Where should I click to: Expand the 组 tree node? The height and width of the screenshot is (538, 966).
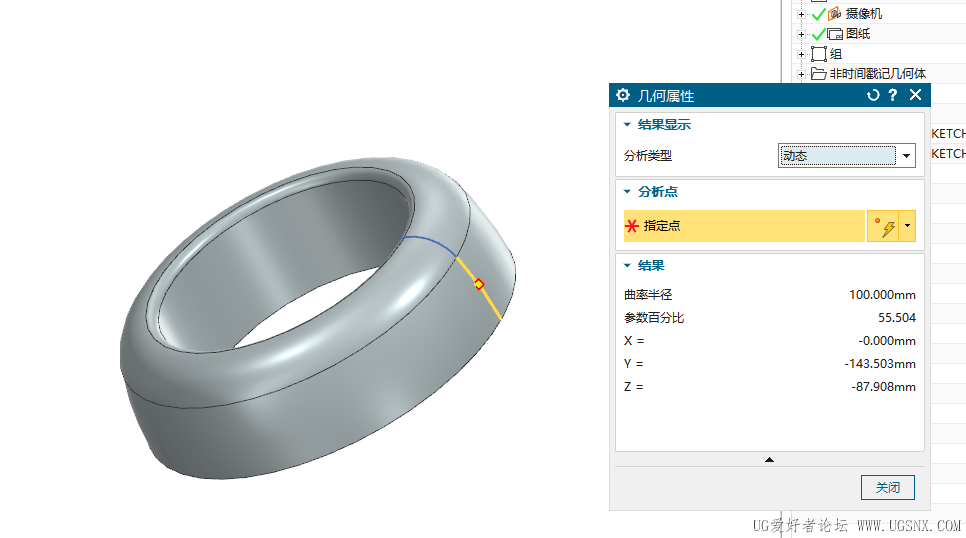(801, 54)
